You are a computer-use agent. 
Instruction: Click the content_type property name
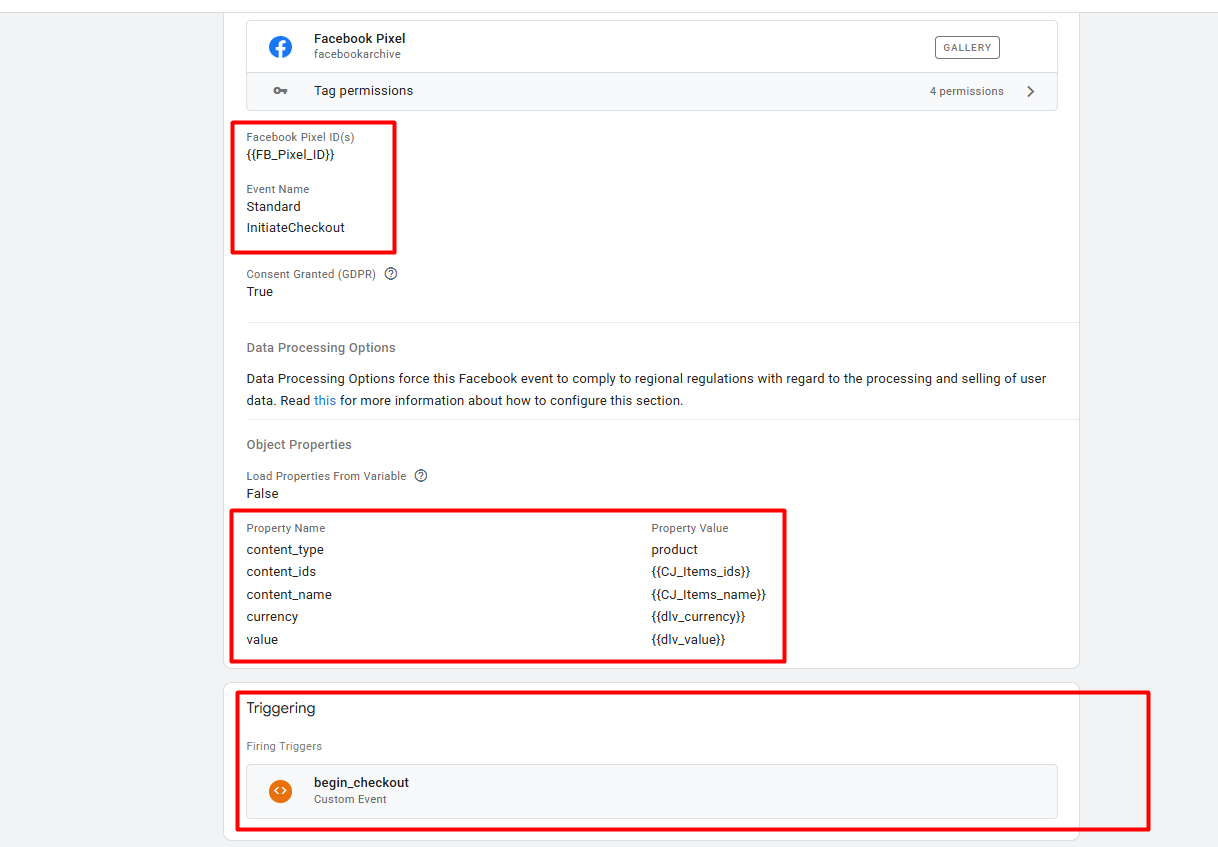[x=285, y=550]
